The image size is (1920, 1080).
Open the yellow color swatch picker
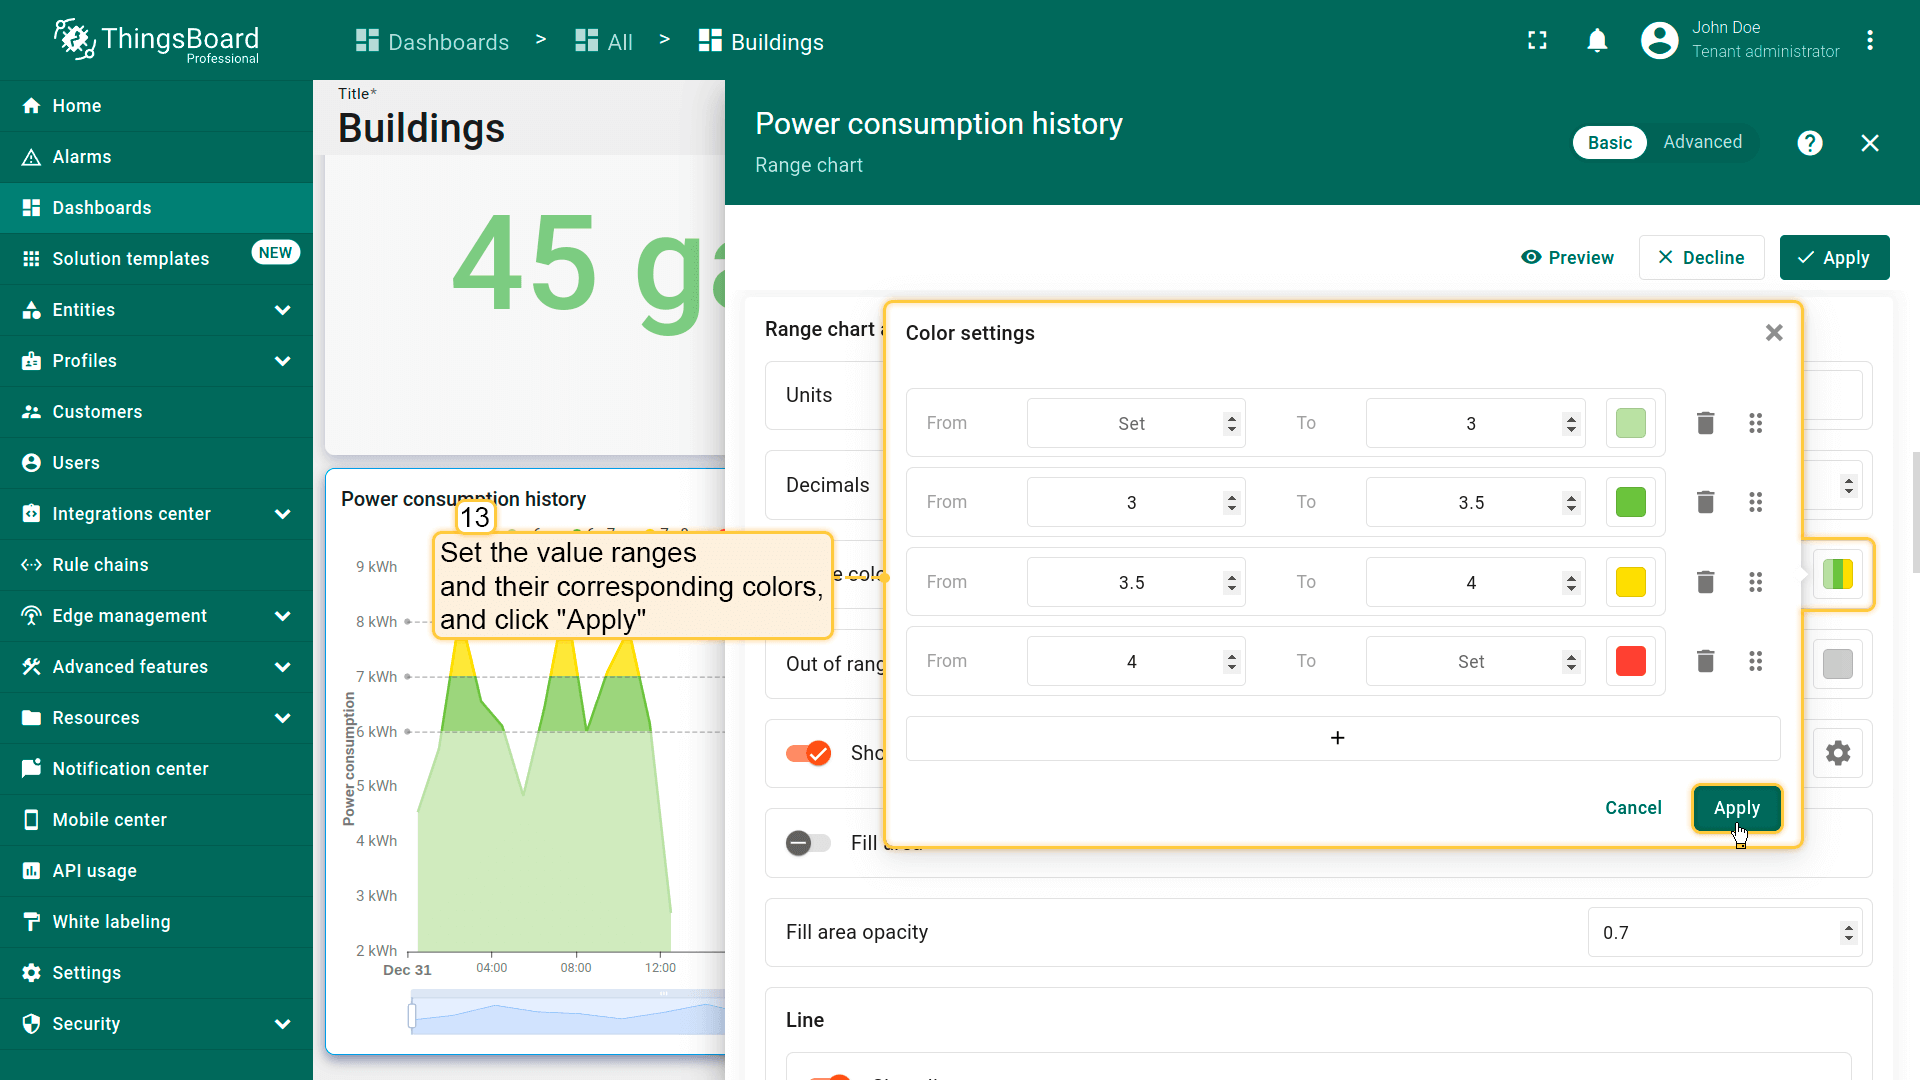pos(1630,582)
